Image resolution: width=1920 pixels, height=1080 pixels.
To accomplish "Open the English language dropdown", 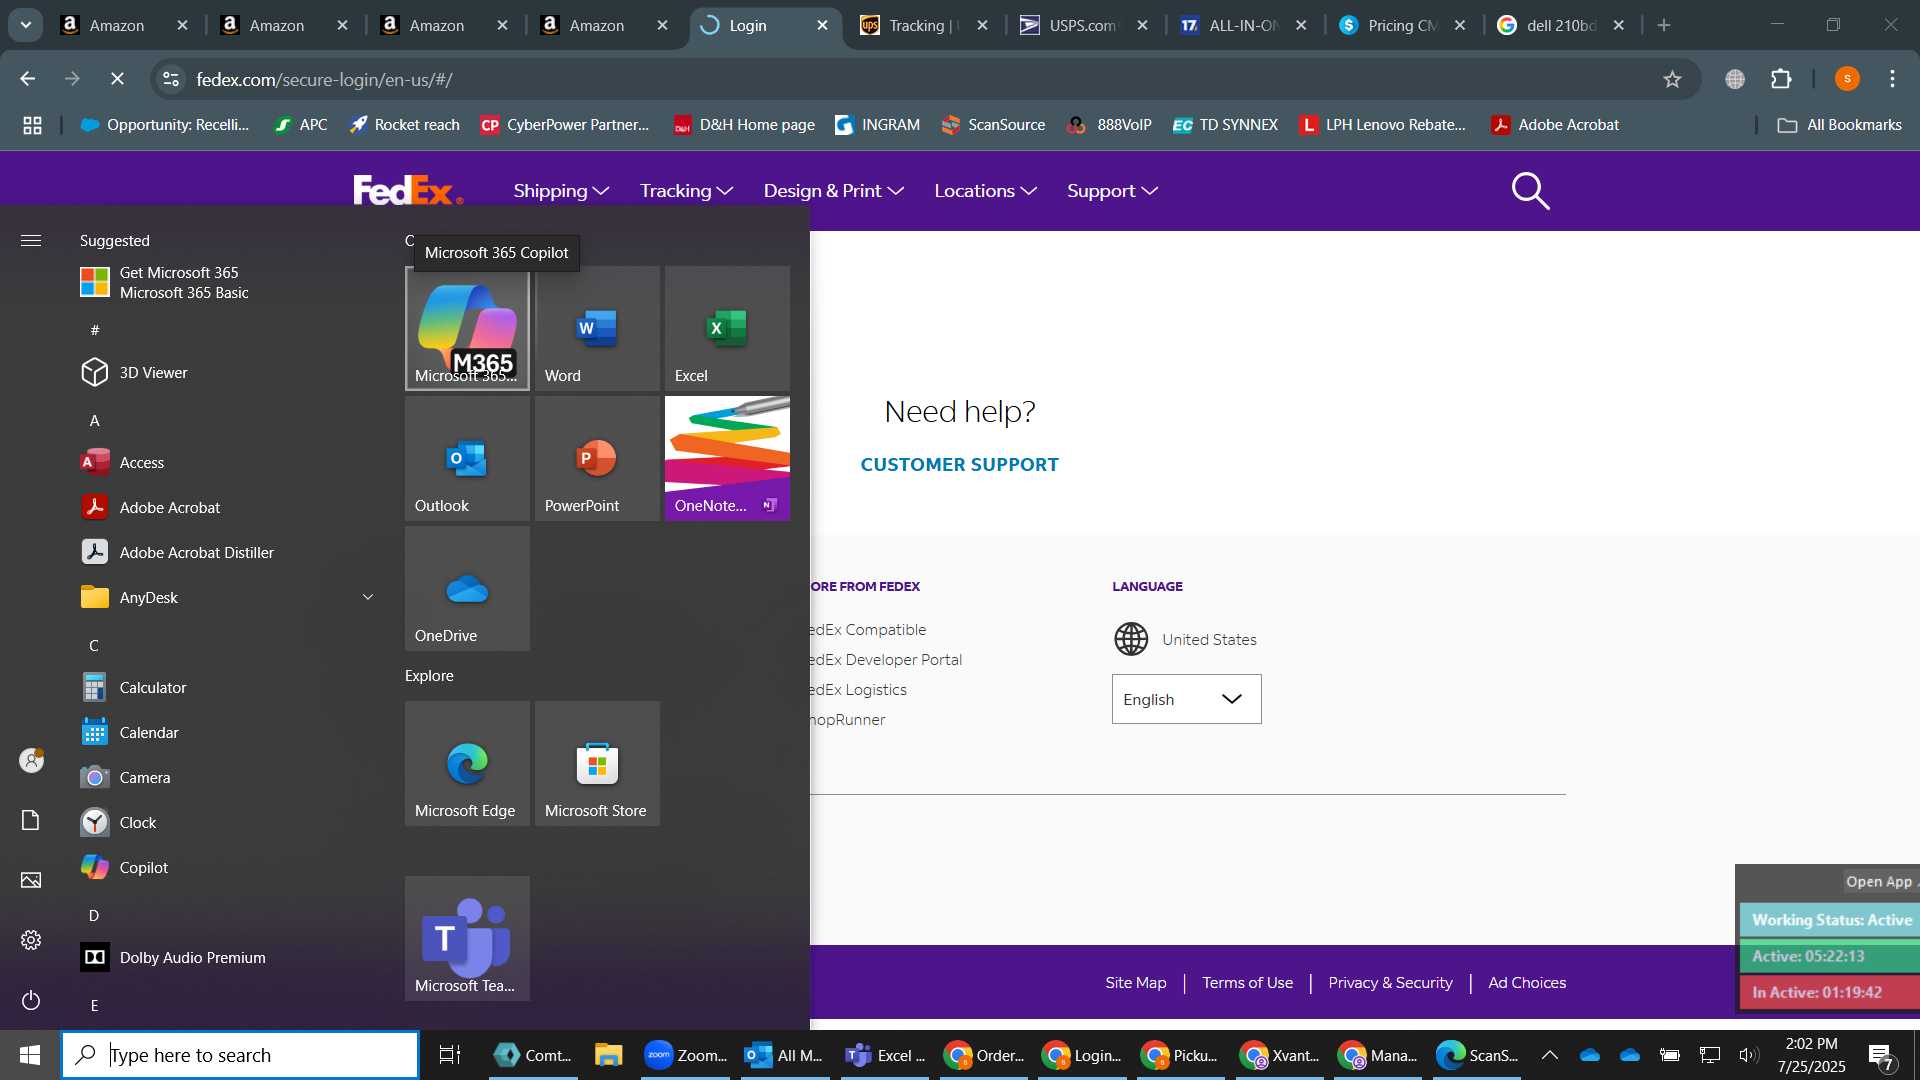I will click(1186, 699).
